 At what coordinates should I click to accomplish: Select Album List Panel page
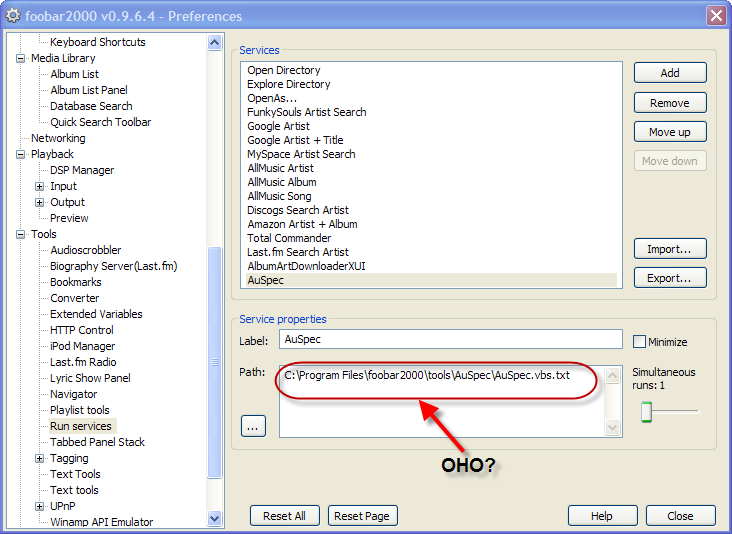(89, 90)
